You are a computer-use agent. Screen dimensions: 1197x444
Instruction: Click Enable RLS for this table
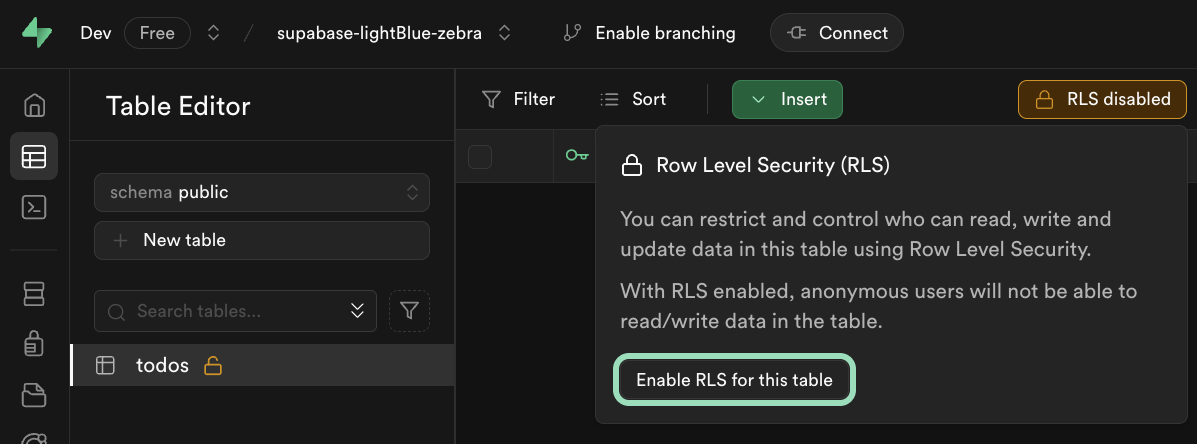[734, 380]
